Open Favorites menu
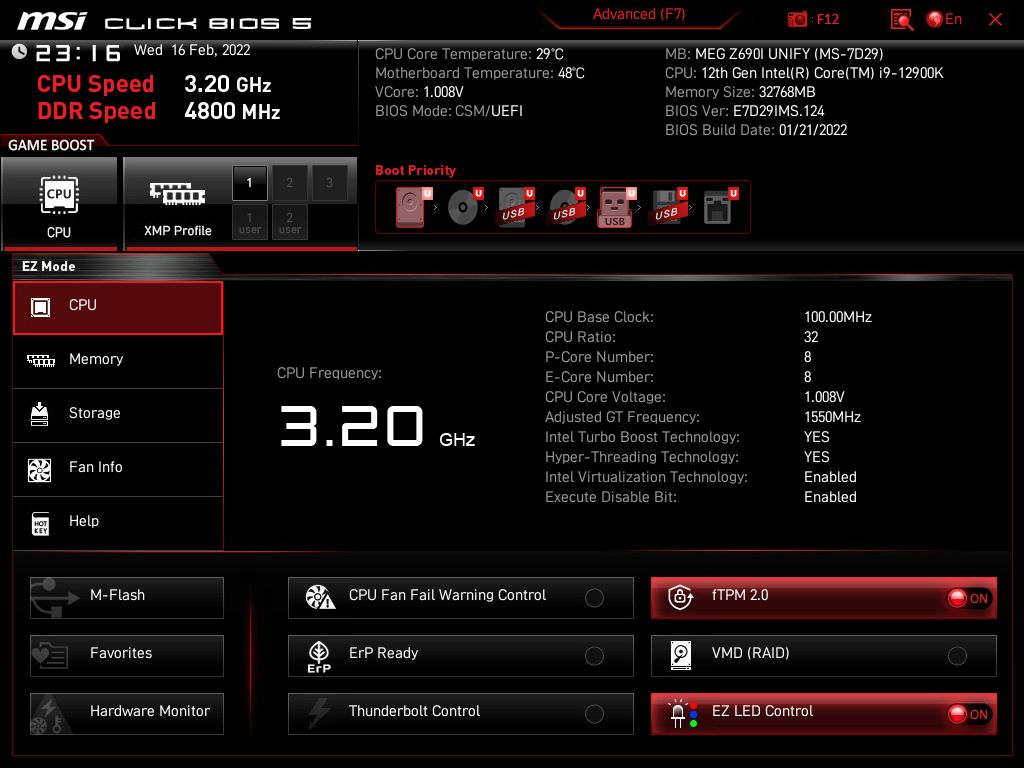 127,656
